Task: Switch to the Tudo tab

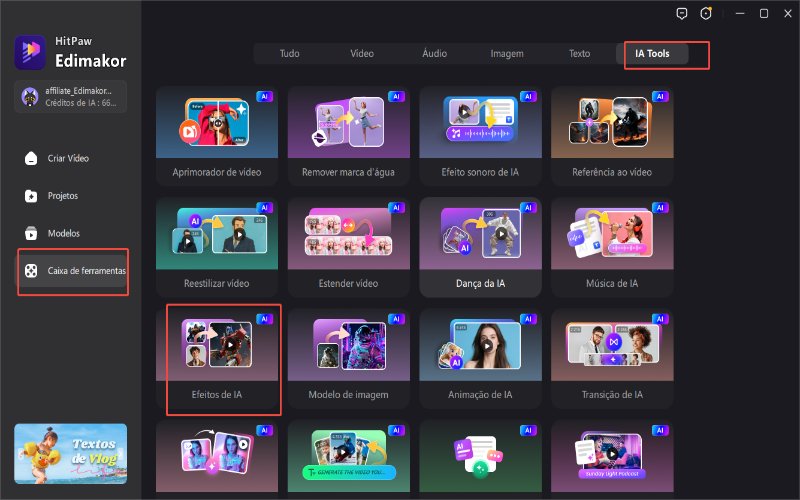Action: point(289,54)
